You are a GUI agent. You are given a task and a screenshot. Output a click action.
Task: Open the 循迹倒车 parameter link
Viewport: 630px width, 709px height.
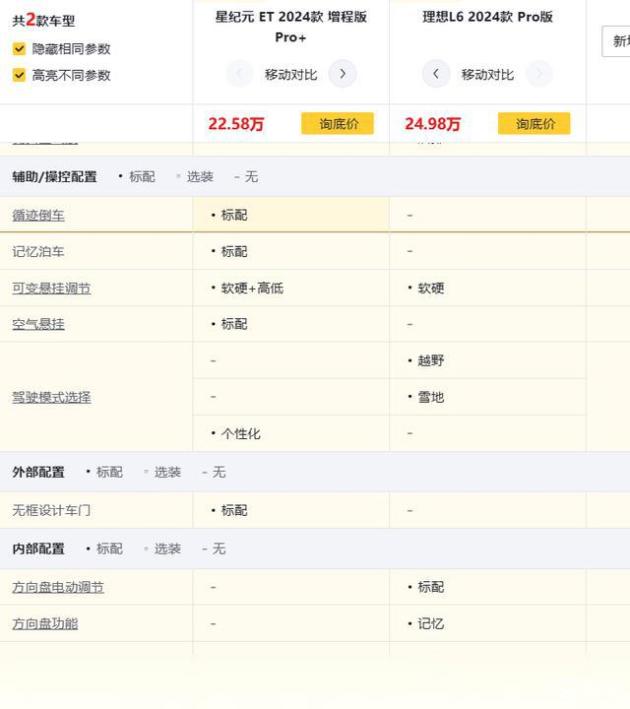click(38, 215)
